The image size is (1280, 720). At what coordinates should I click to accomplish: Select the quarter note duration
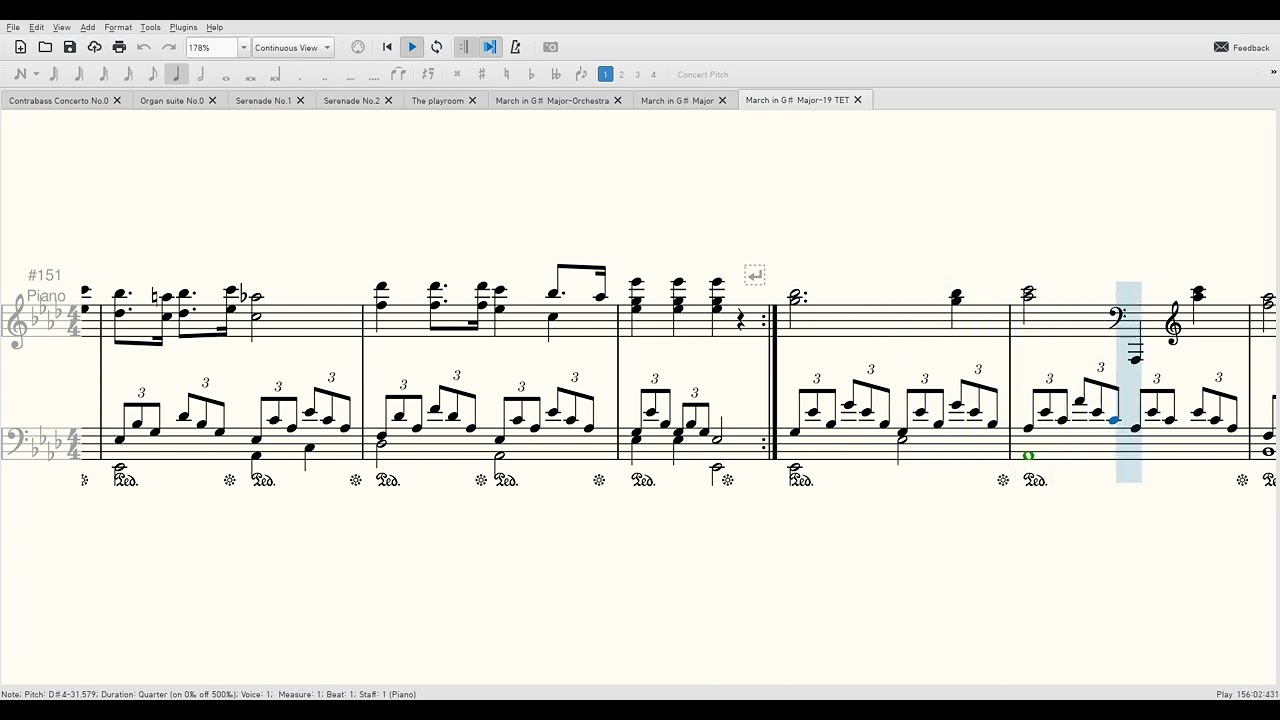pos(177,74)
